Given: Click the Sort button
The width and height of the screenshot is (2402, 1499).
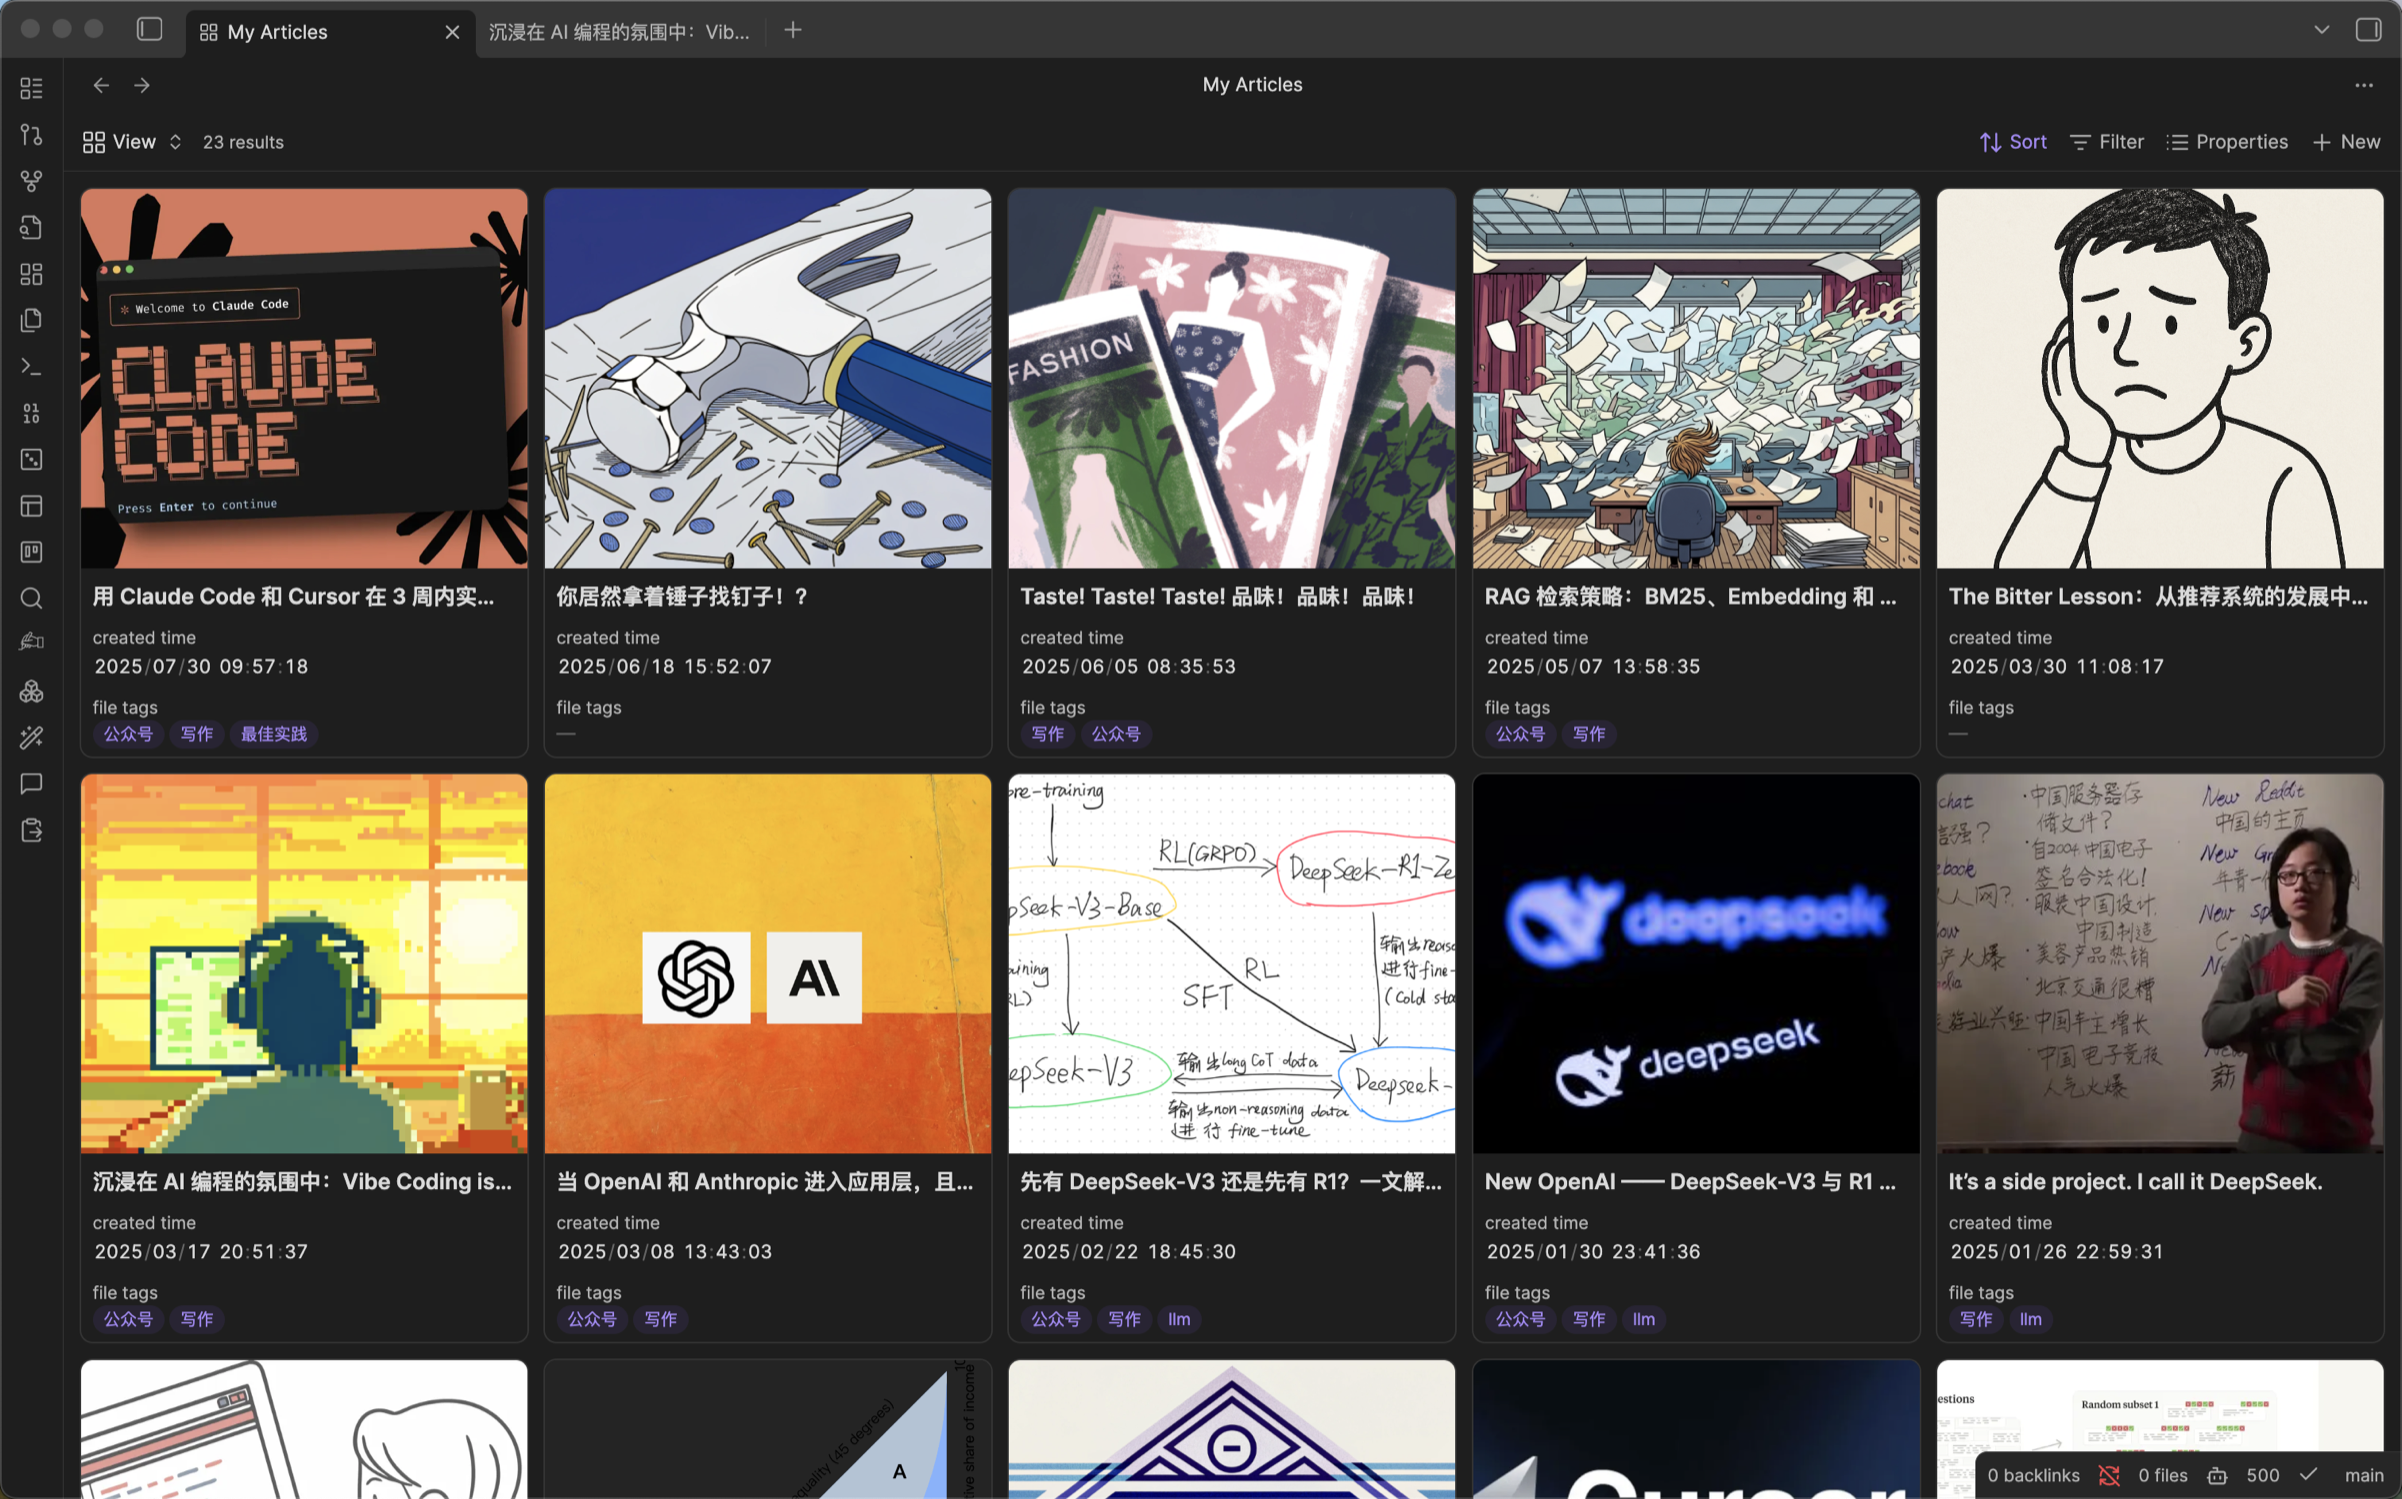Looking at the screenshot, I should (2012, 142).
